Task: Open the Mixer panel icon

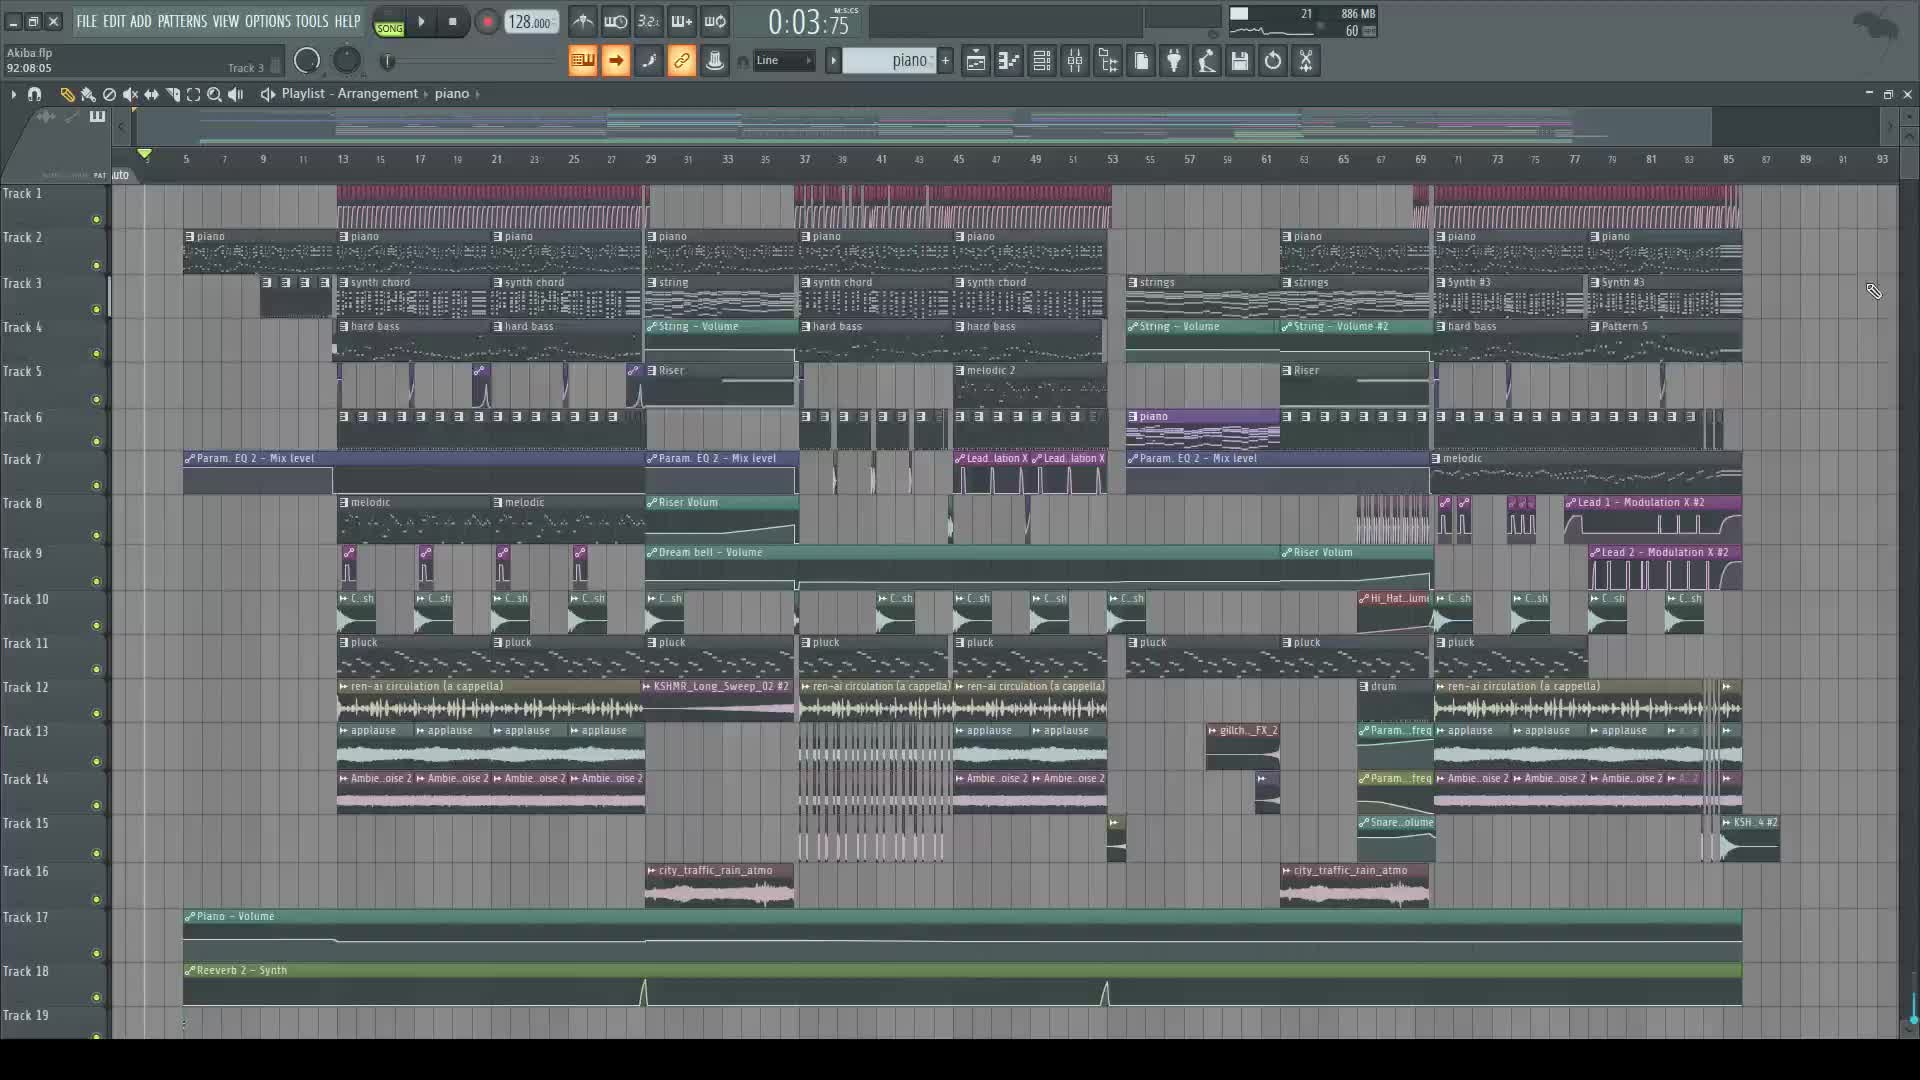Action: pyautogui.click(x=1075, y=60)
